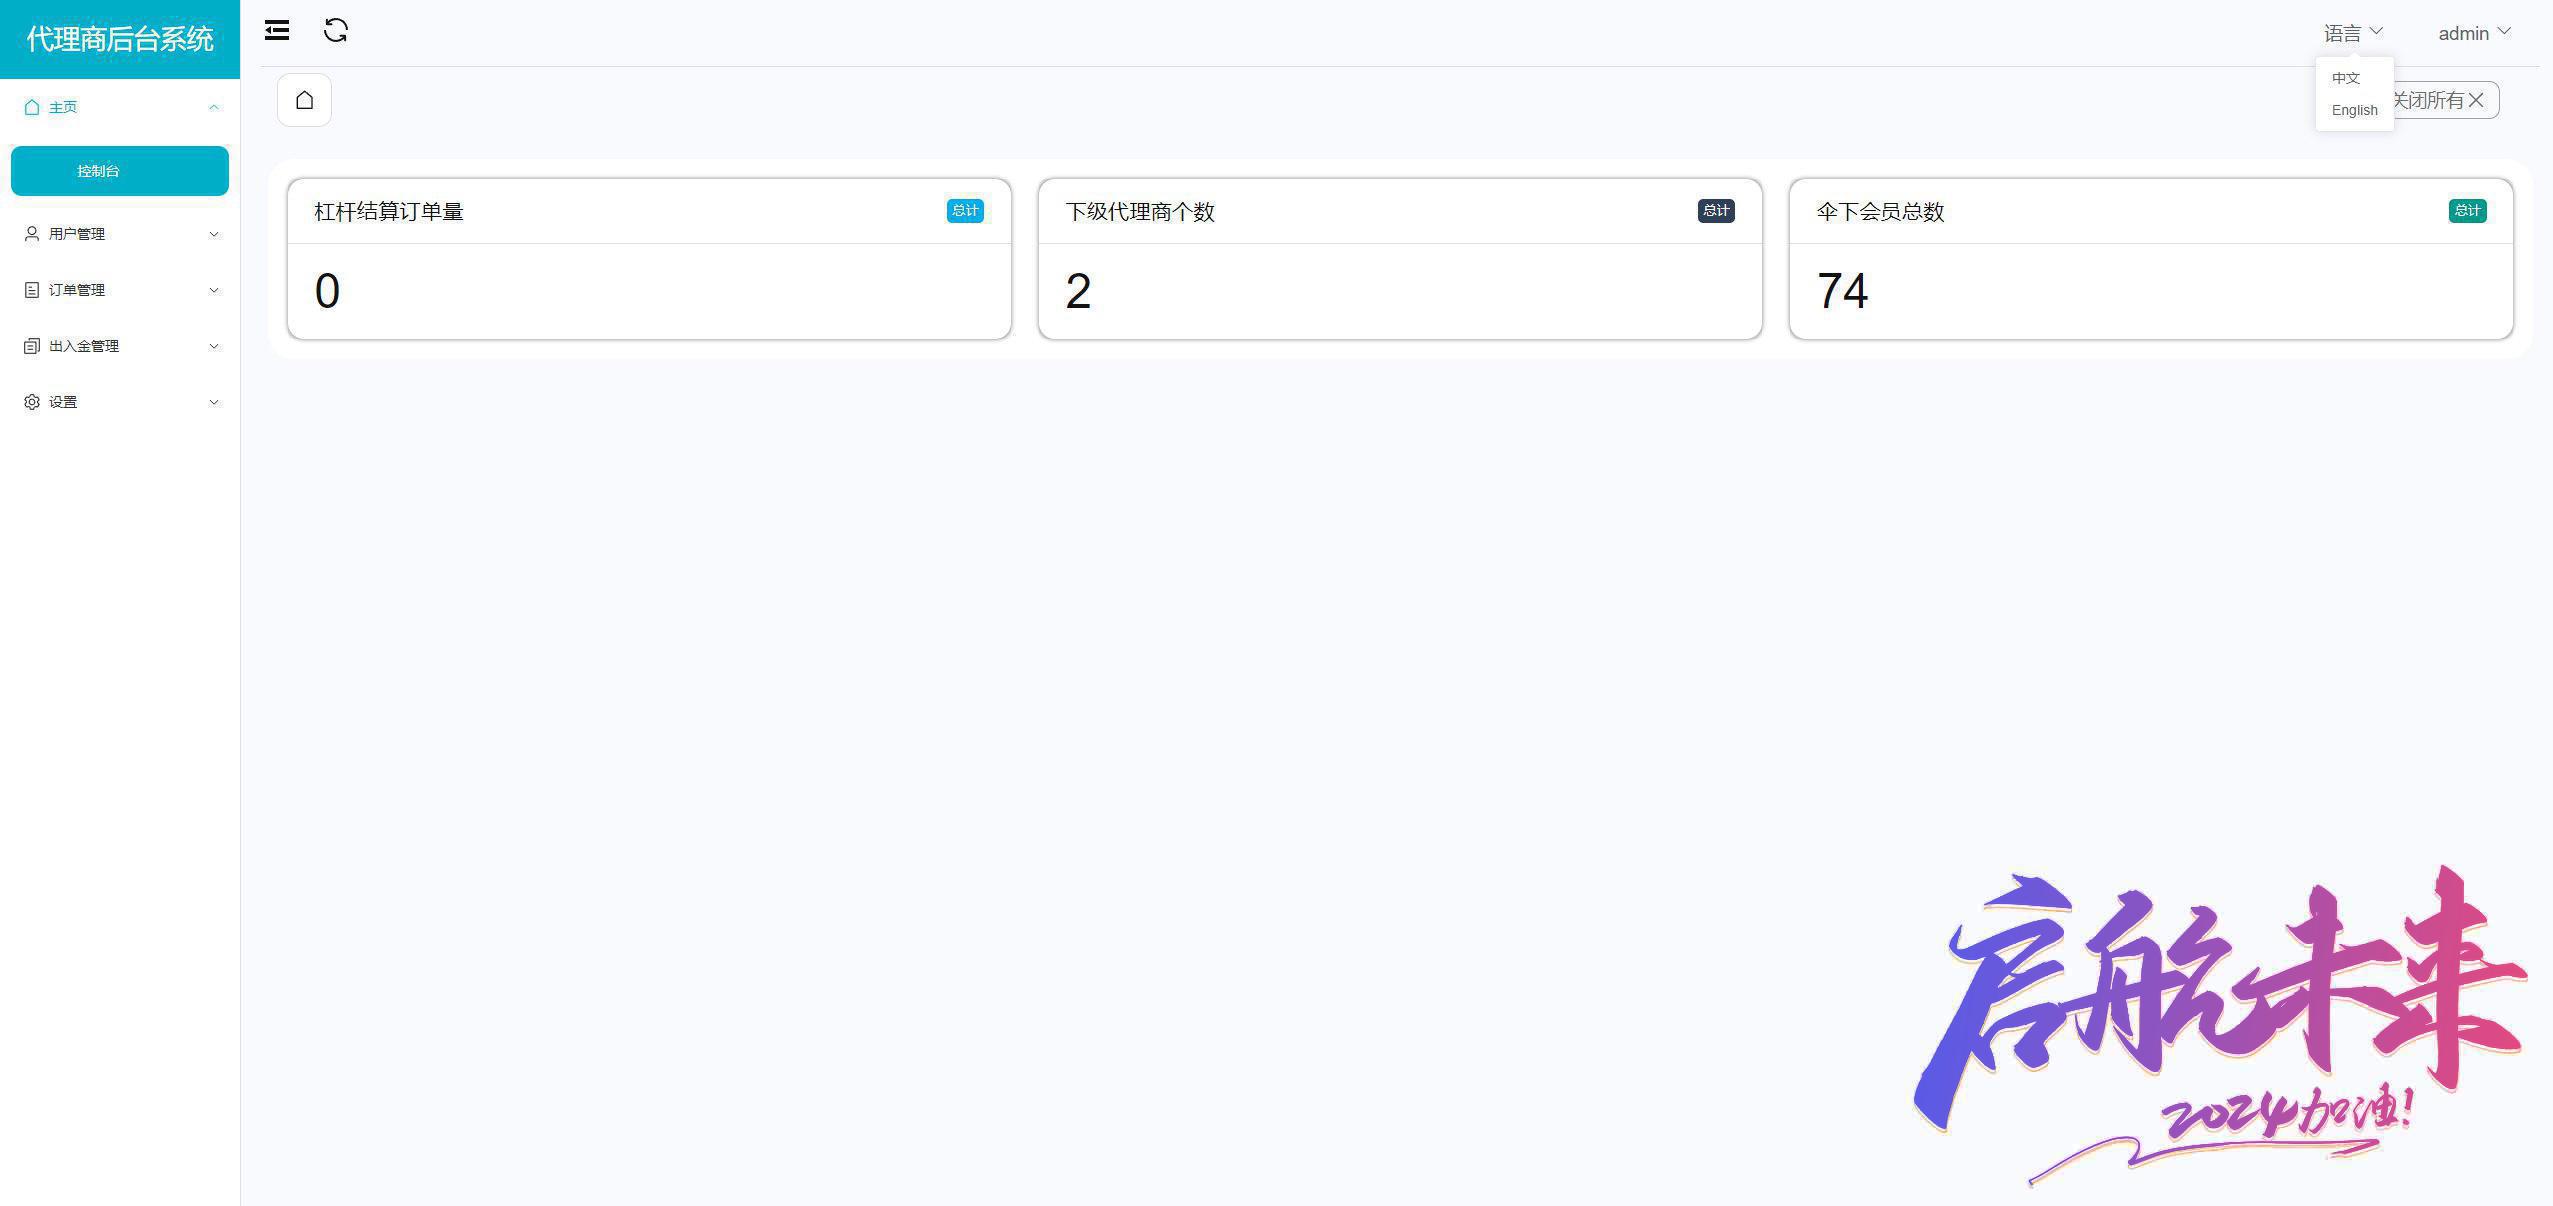Select the 控制台 menu item
The height and width of the screenshot is (1206, 2553).
click(120, 171)
